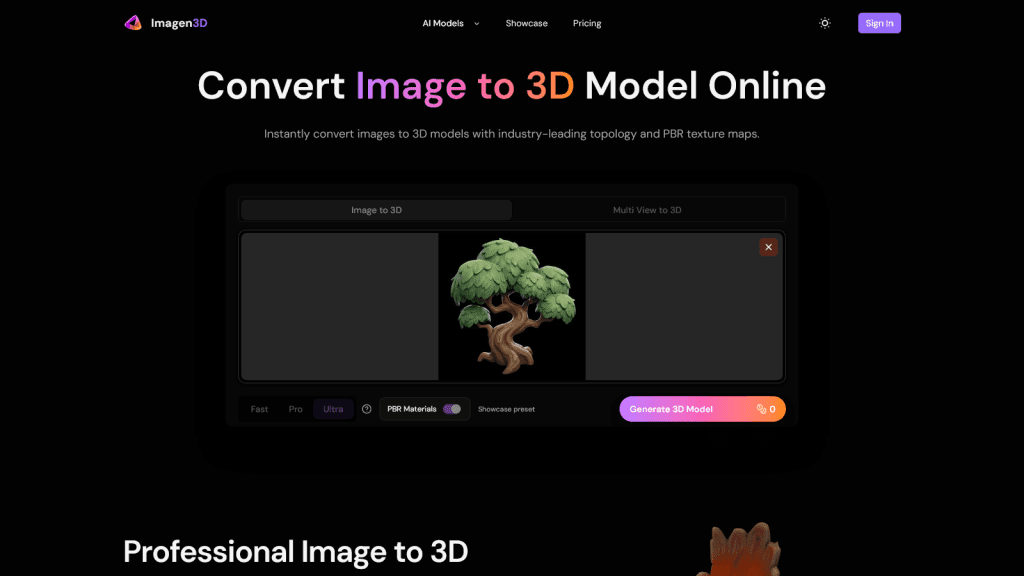Viewport: 1024px width, 576px height.
Task: View the Pricing page
Action: (x=587, y=23)
